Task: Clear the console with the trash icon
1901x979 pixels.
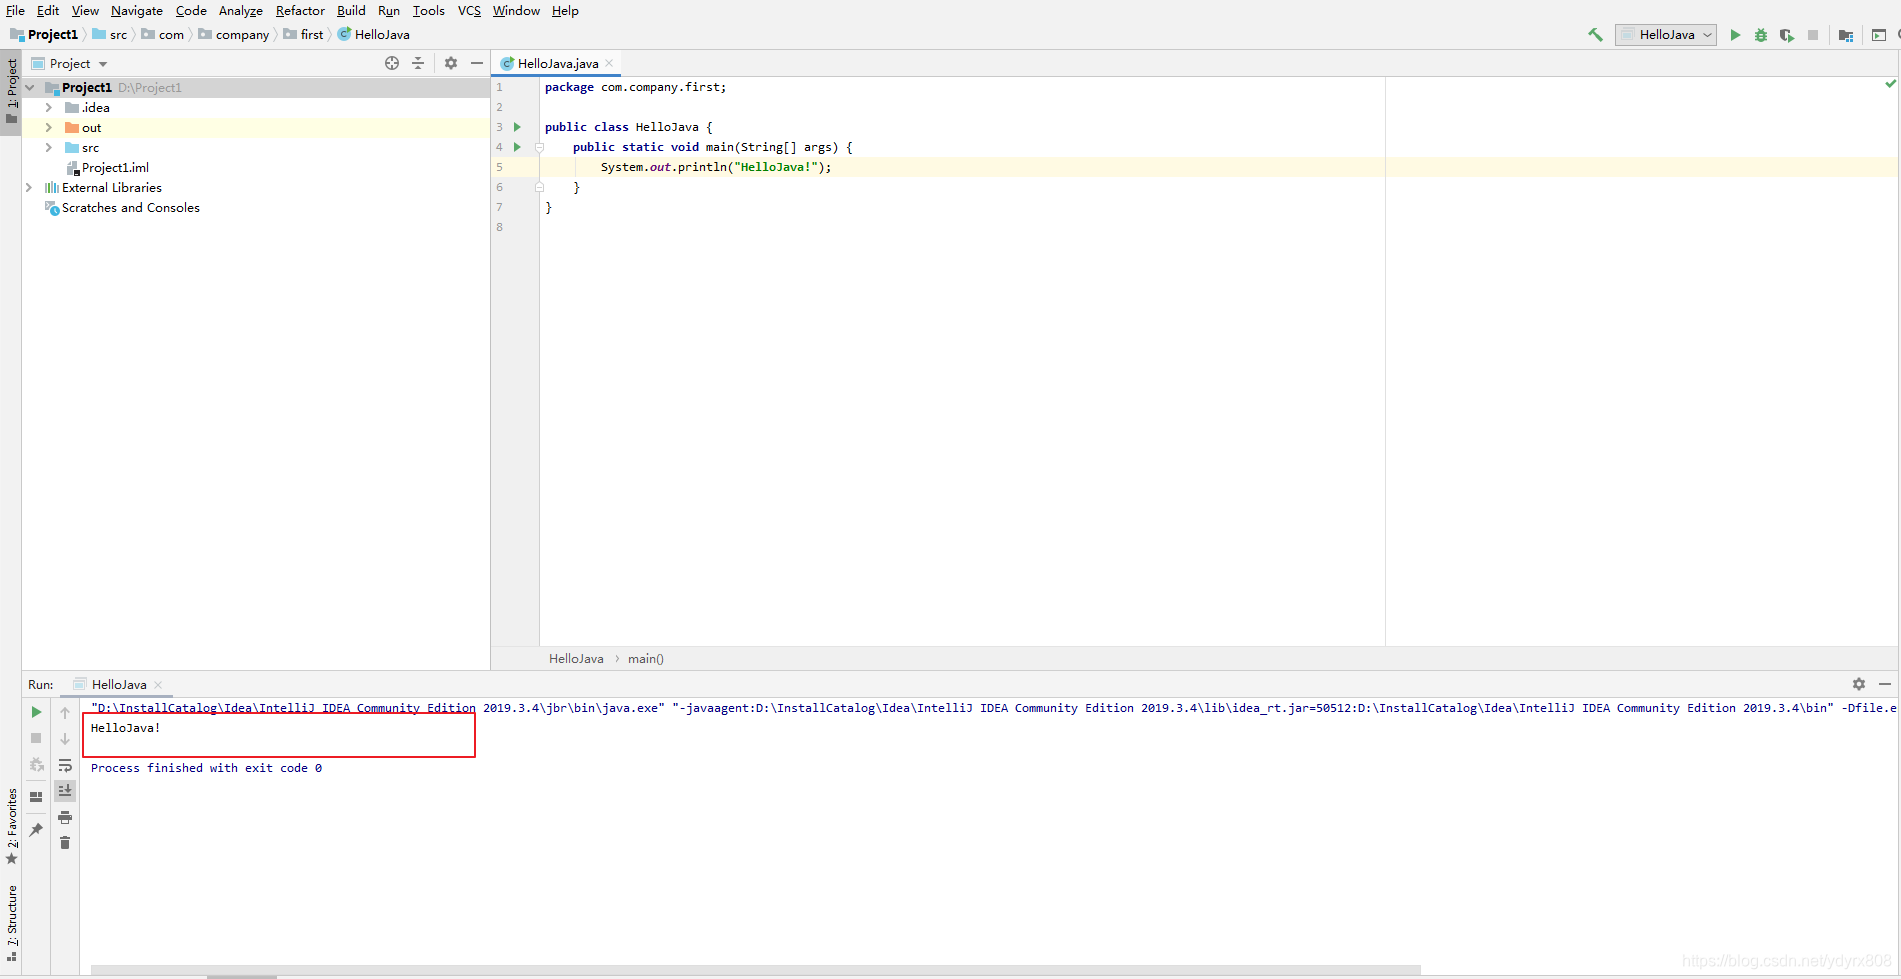Action: coord(65,843)
